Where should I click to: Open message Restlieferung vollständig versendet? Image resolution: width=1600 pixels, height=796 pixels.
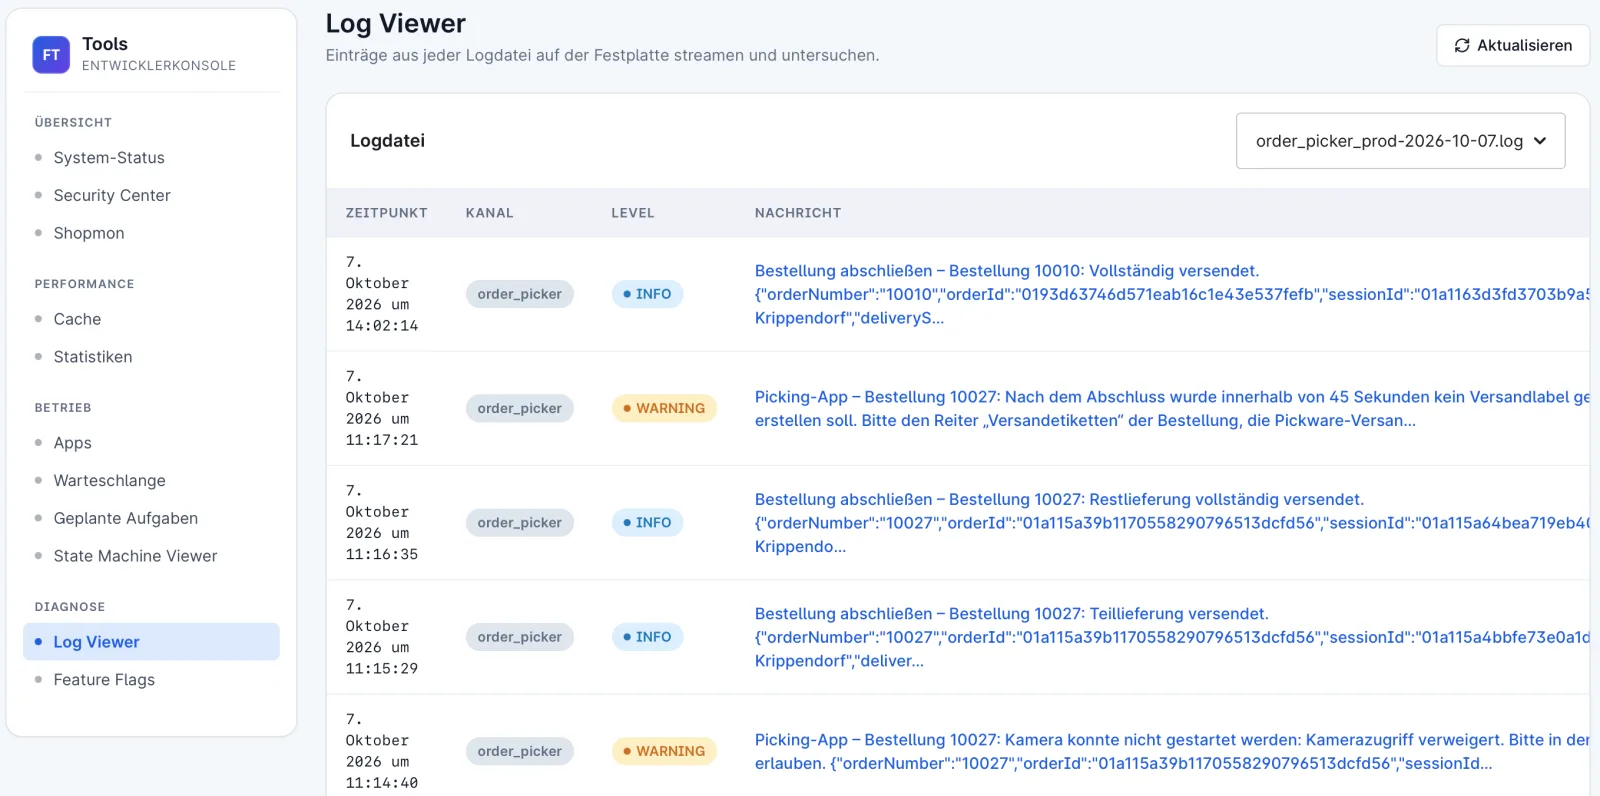coord(1171,523)
